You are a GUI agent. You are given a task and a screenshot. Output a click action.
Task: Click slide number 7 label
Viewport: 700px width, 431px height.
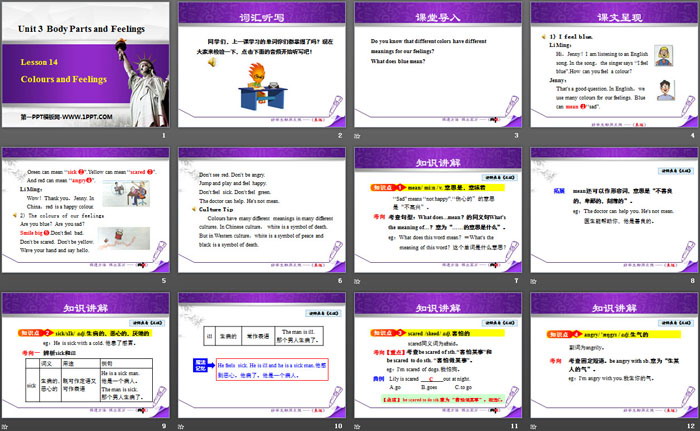tap(517, 280)
